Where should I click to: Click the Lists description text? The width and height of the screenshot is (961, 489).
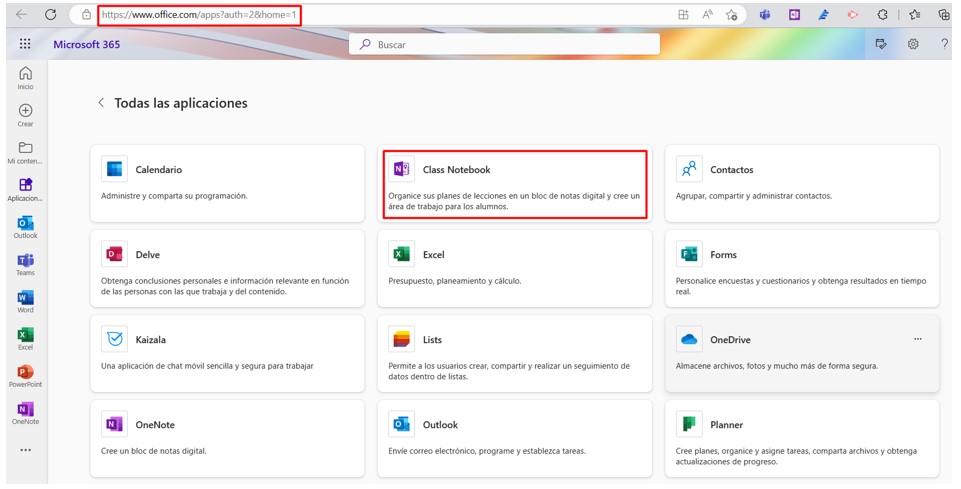click(x=509, y=371)
